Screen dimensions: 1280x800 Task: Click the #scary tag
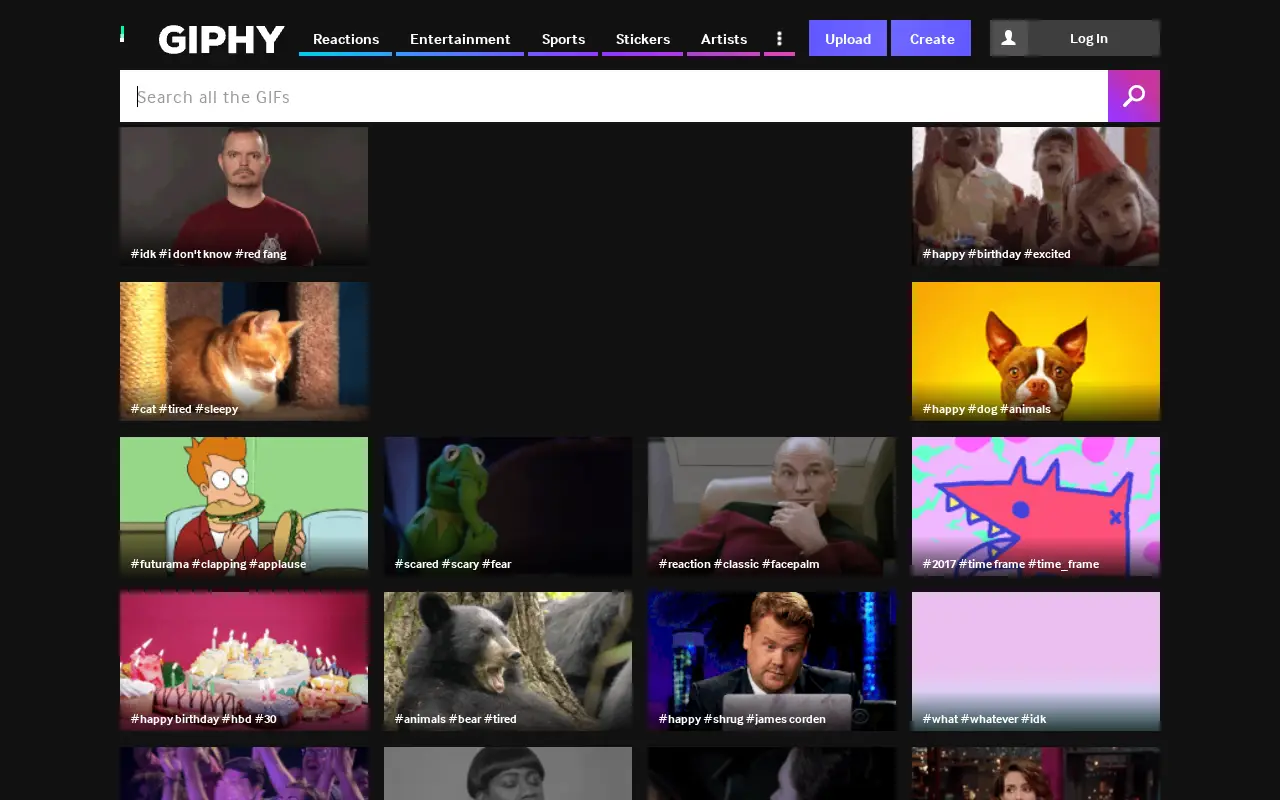click(460, 564)
